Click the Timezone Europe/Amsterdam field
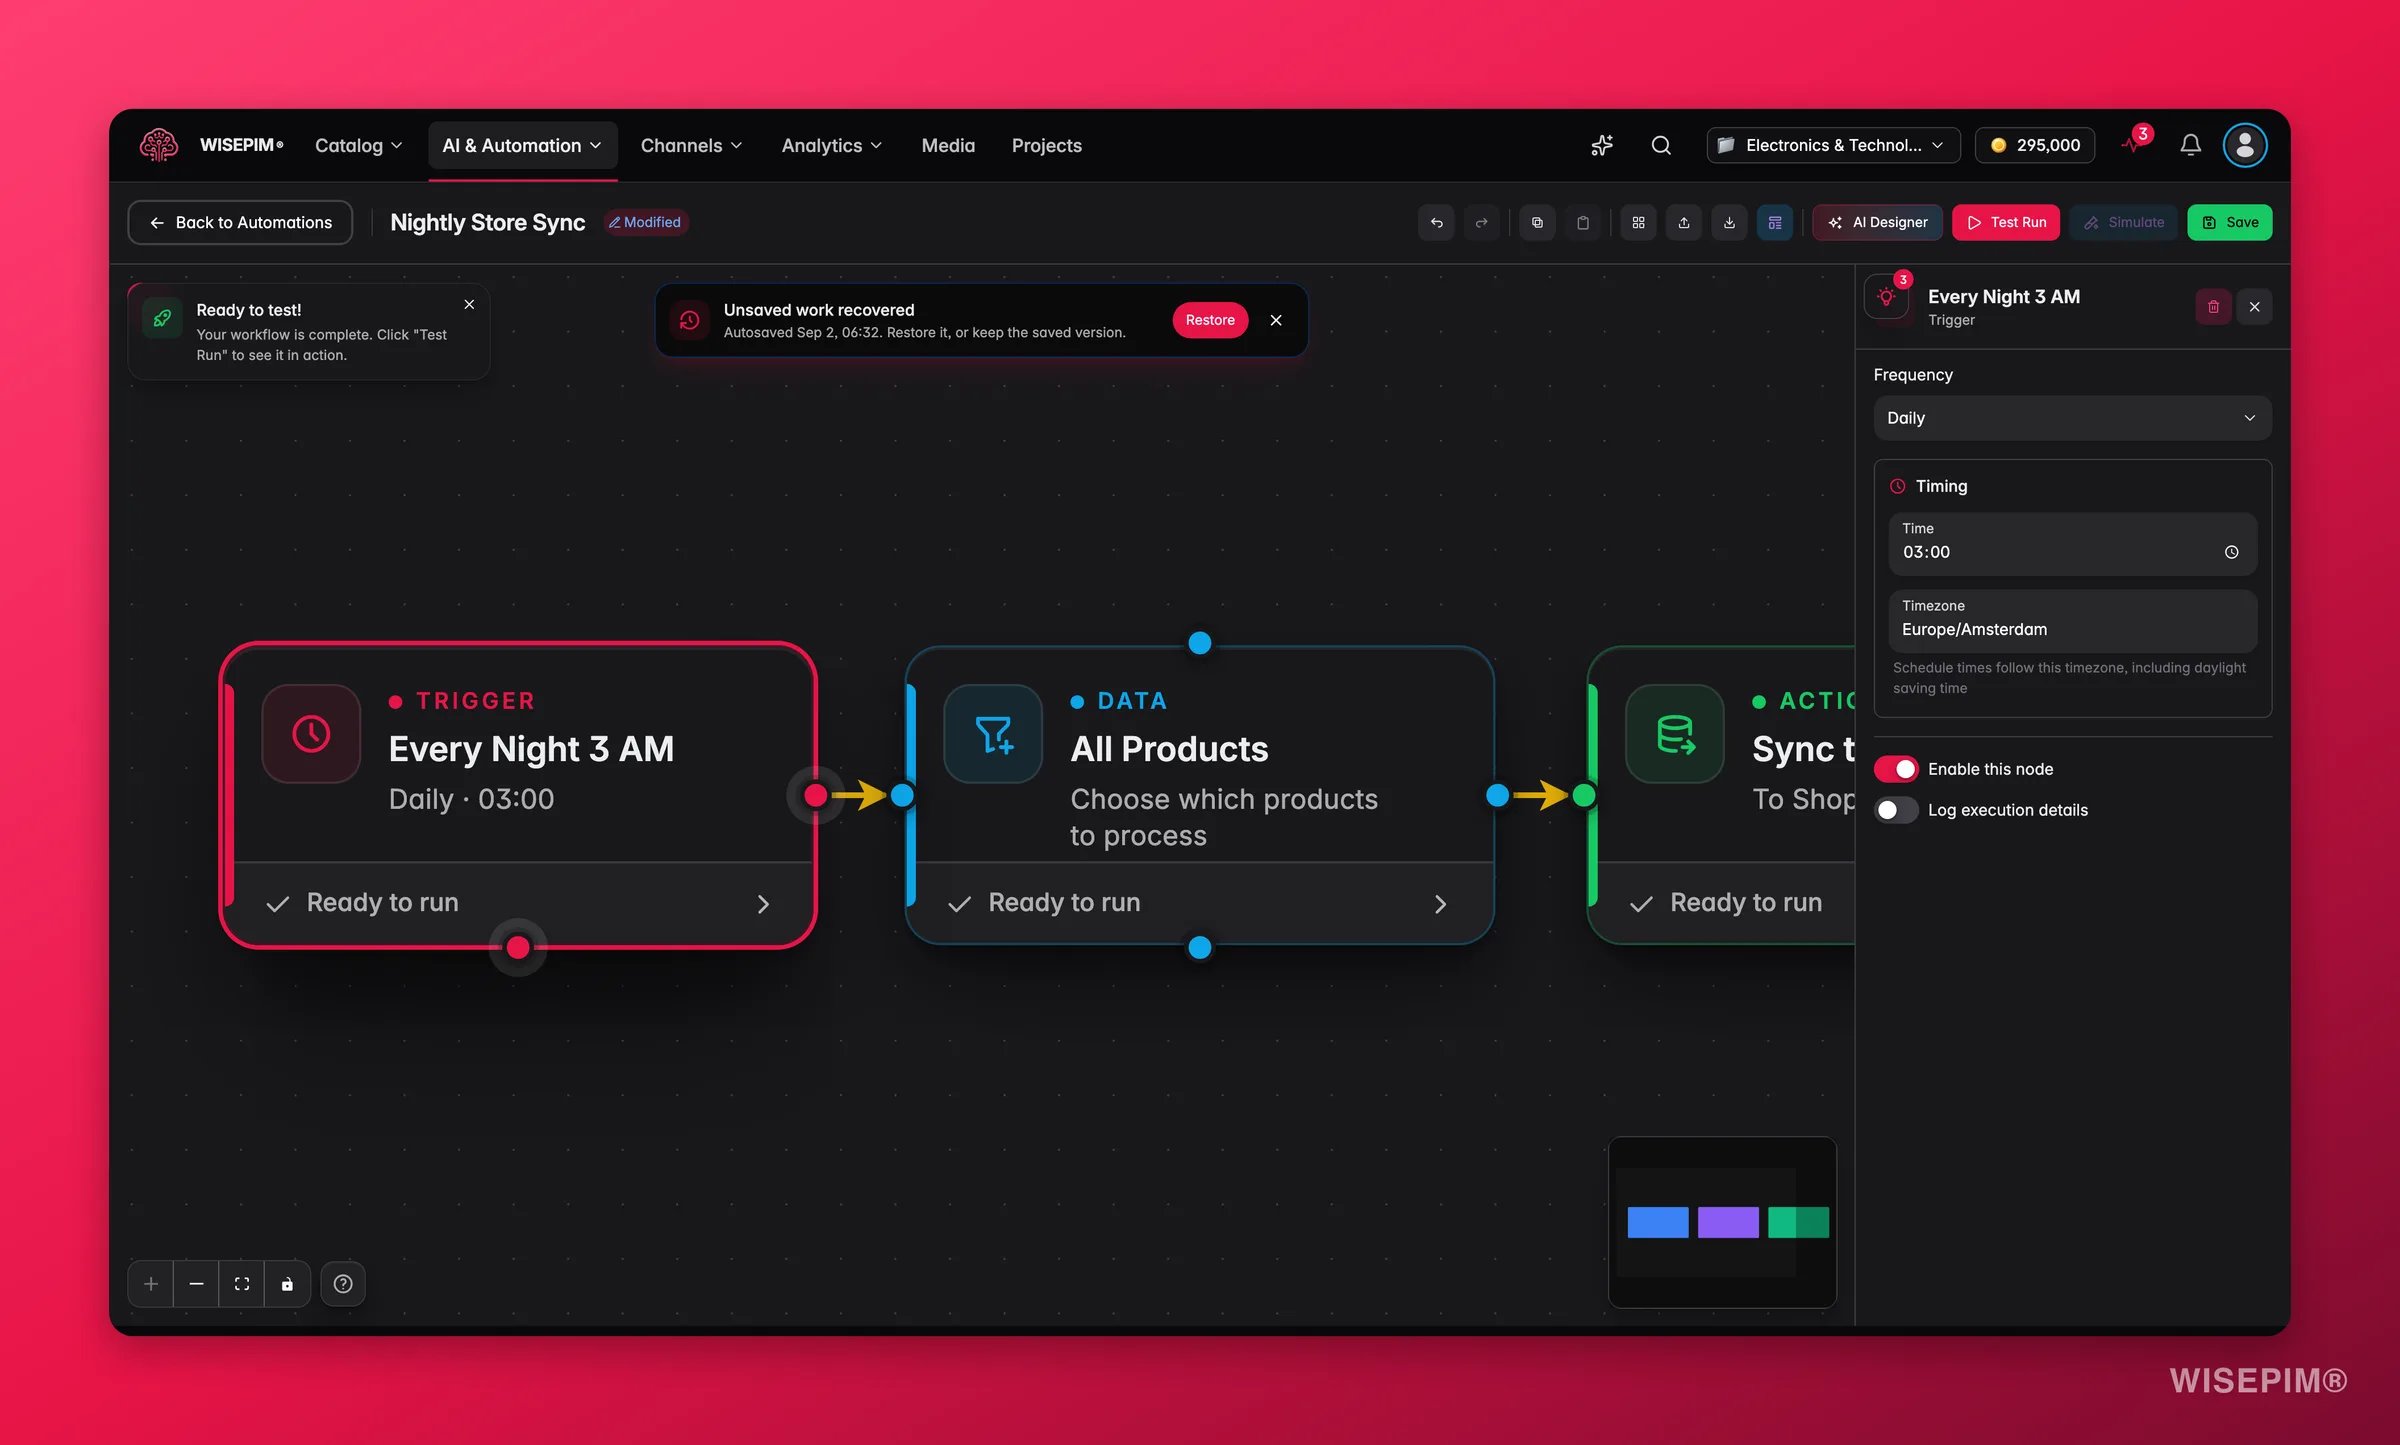The image size is (2400, 1445). pyautogui.click(x=2072, y=620)
